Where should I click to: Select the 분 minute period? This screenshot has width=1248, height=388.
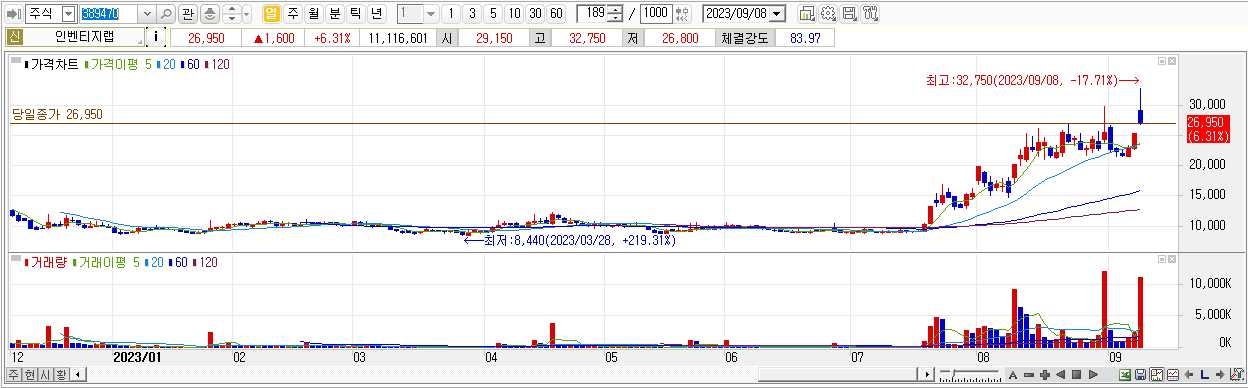(x=334, y=14)
